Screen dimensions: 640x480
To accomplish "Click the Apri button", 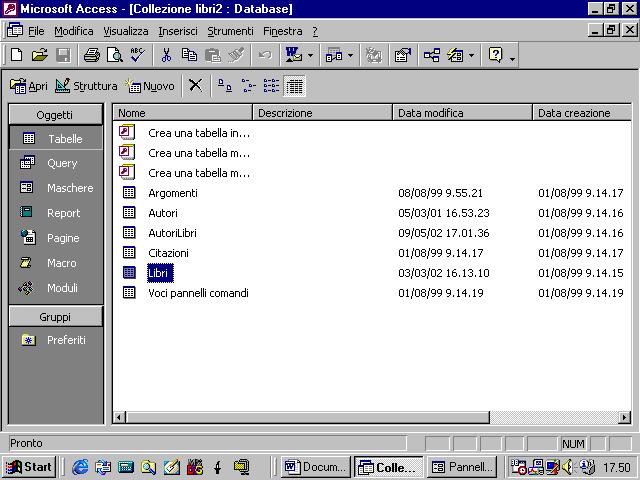I will (29, 86).
